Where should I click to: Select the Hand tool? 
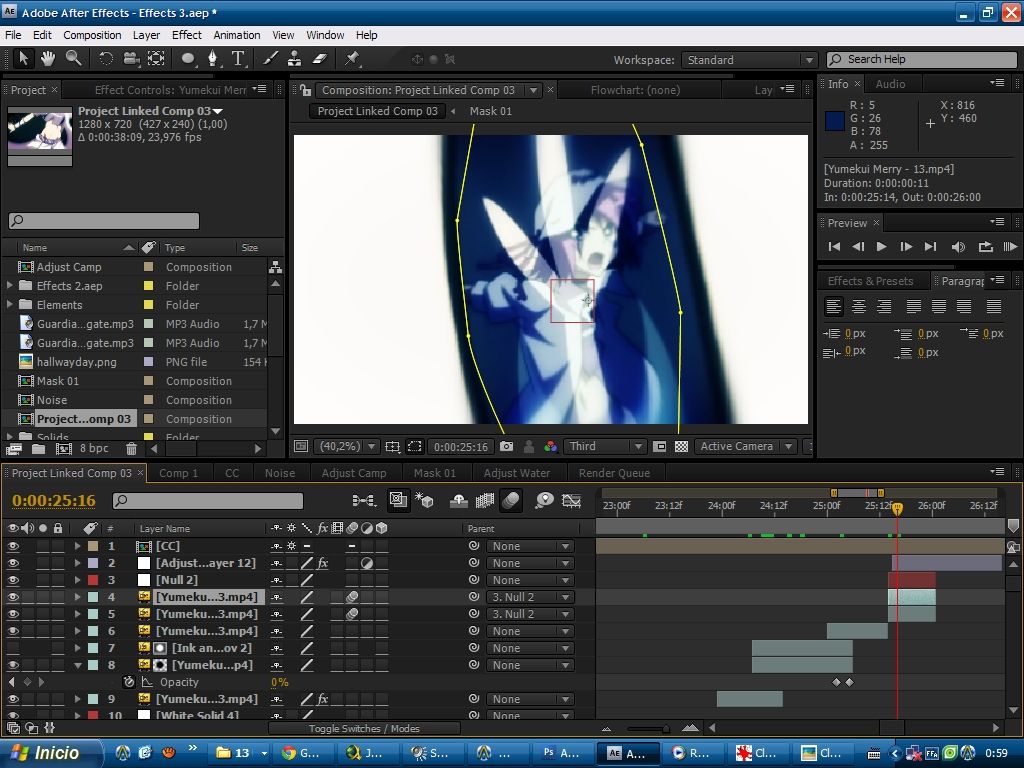click(x=48, y=59)
